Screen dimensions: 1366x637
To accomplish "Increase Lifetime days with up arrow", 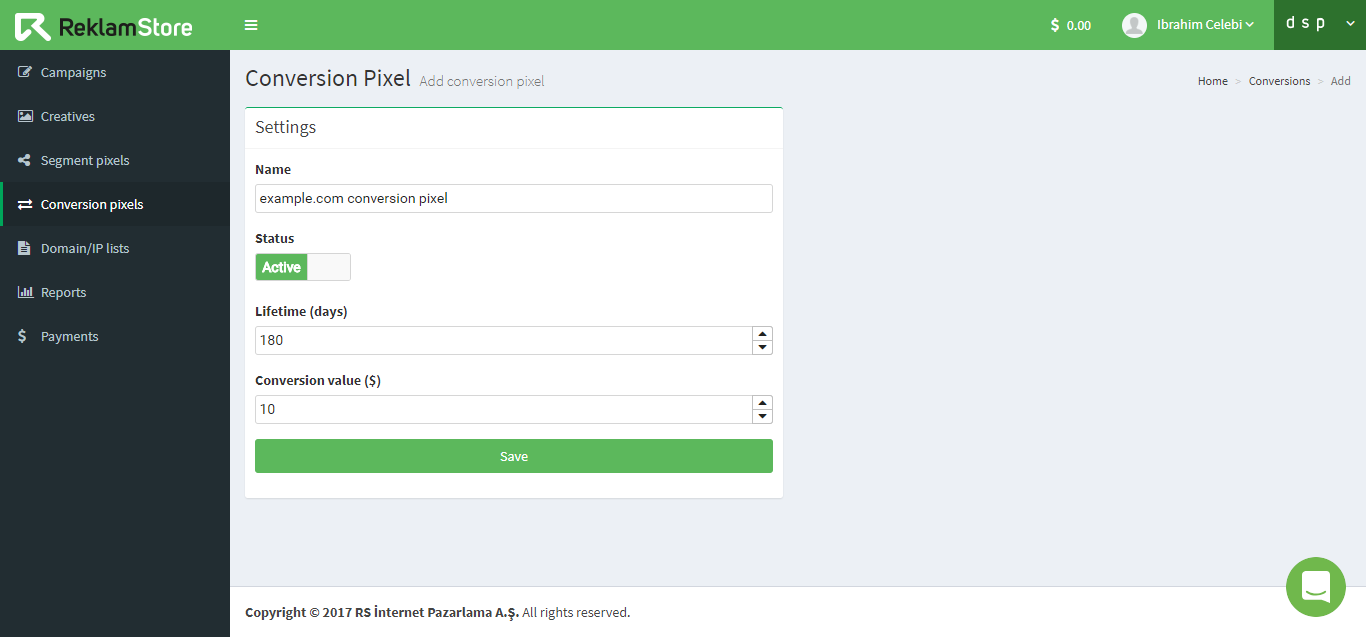I will (762, 334).
